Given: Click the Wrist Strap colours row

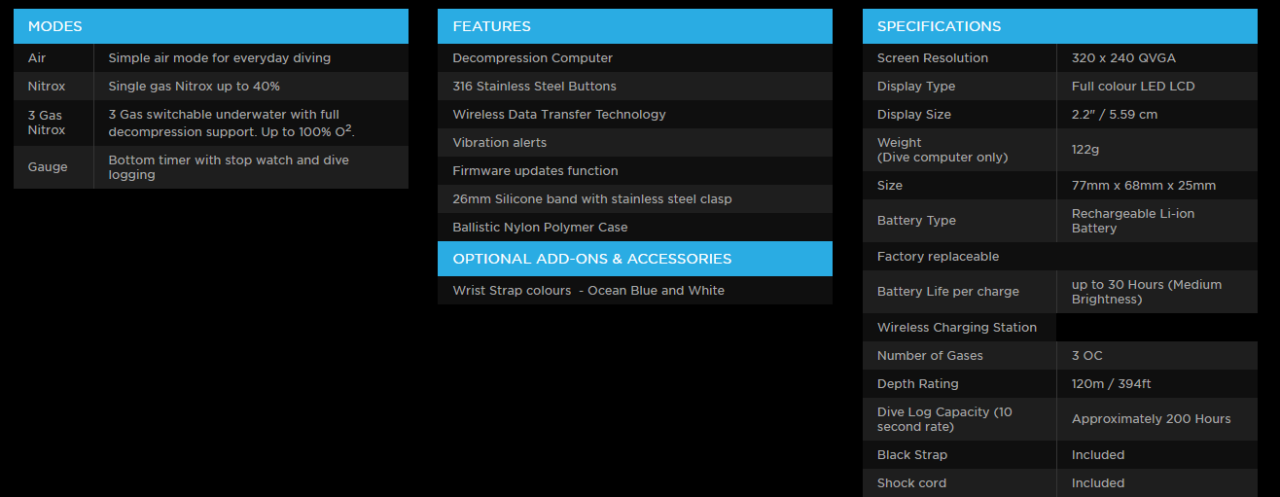Looking at the screenshot, I should [588, 290].
